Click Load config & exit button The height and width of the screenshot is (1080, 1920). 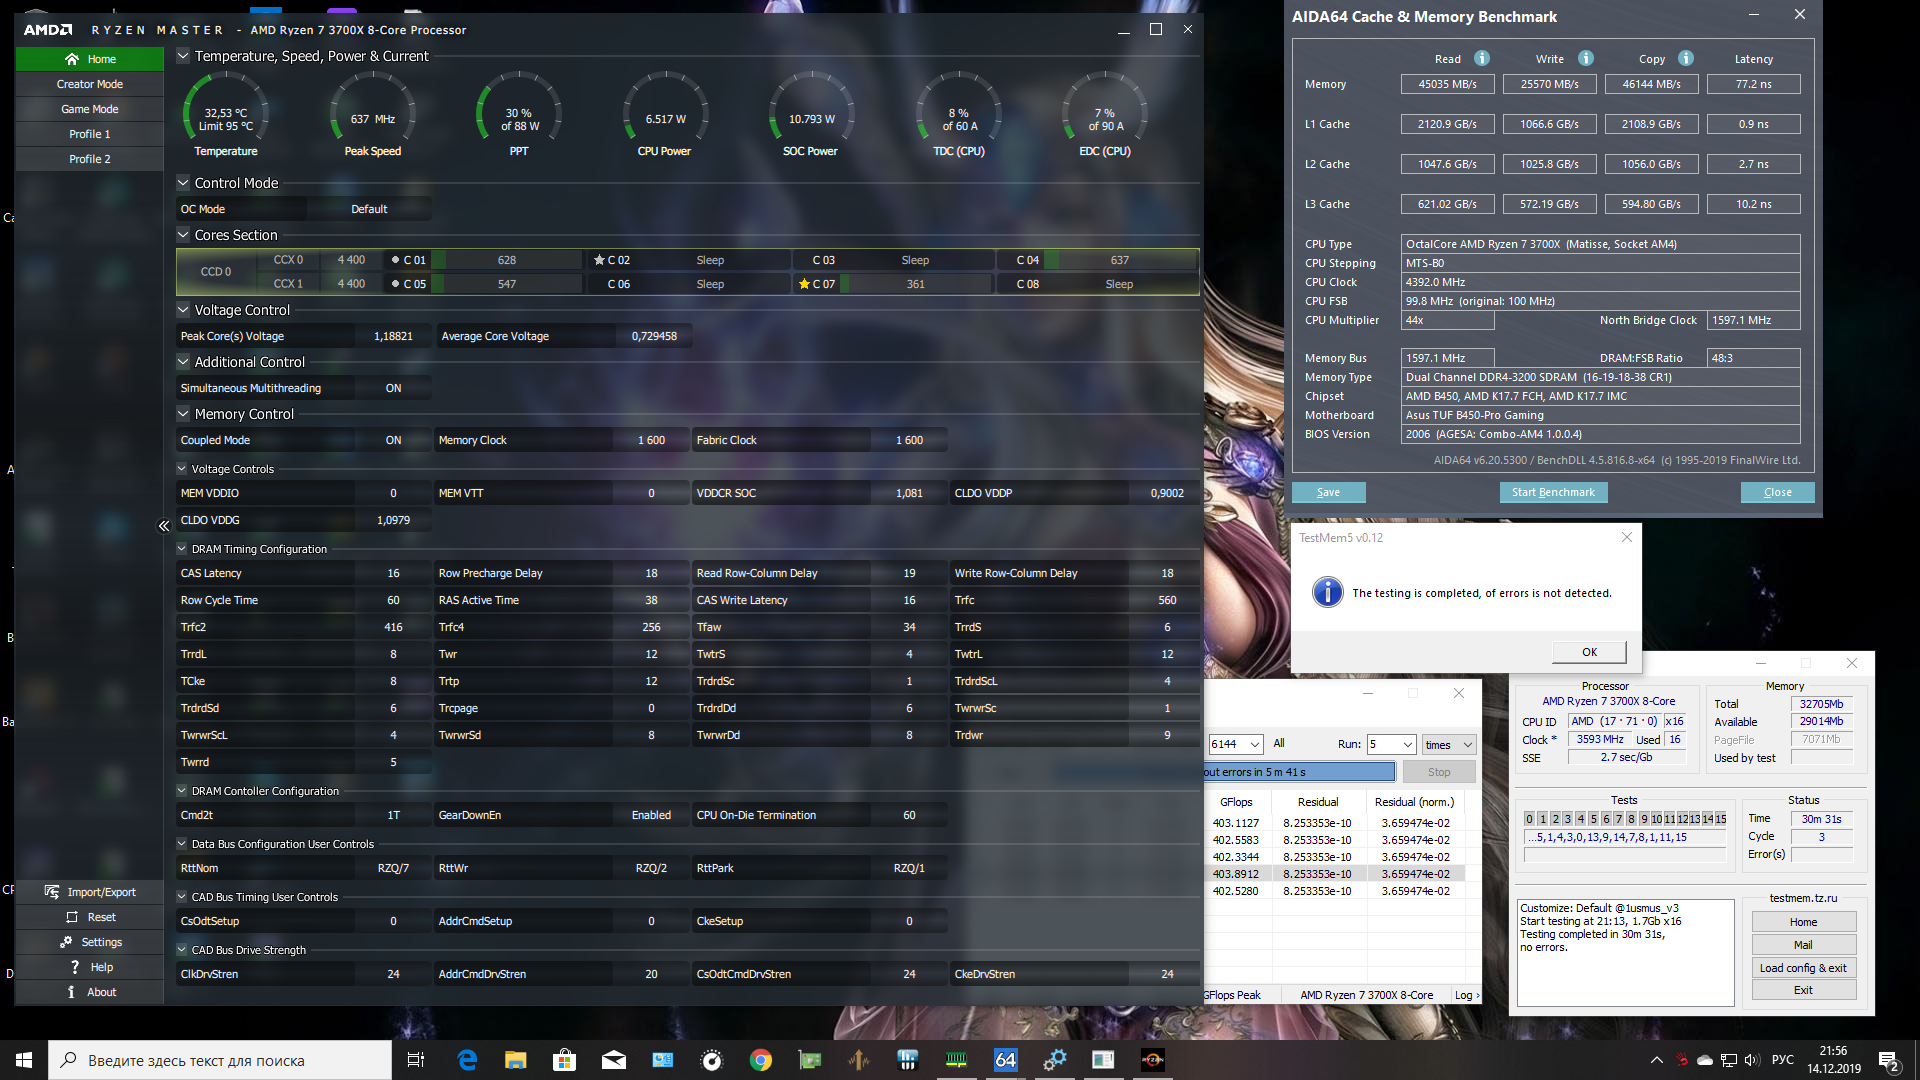(x=1803, y=968)
